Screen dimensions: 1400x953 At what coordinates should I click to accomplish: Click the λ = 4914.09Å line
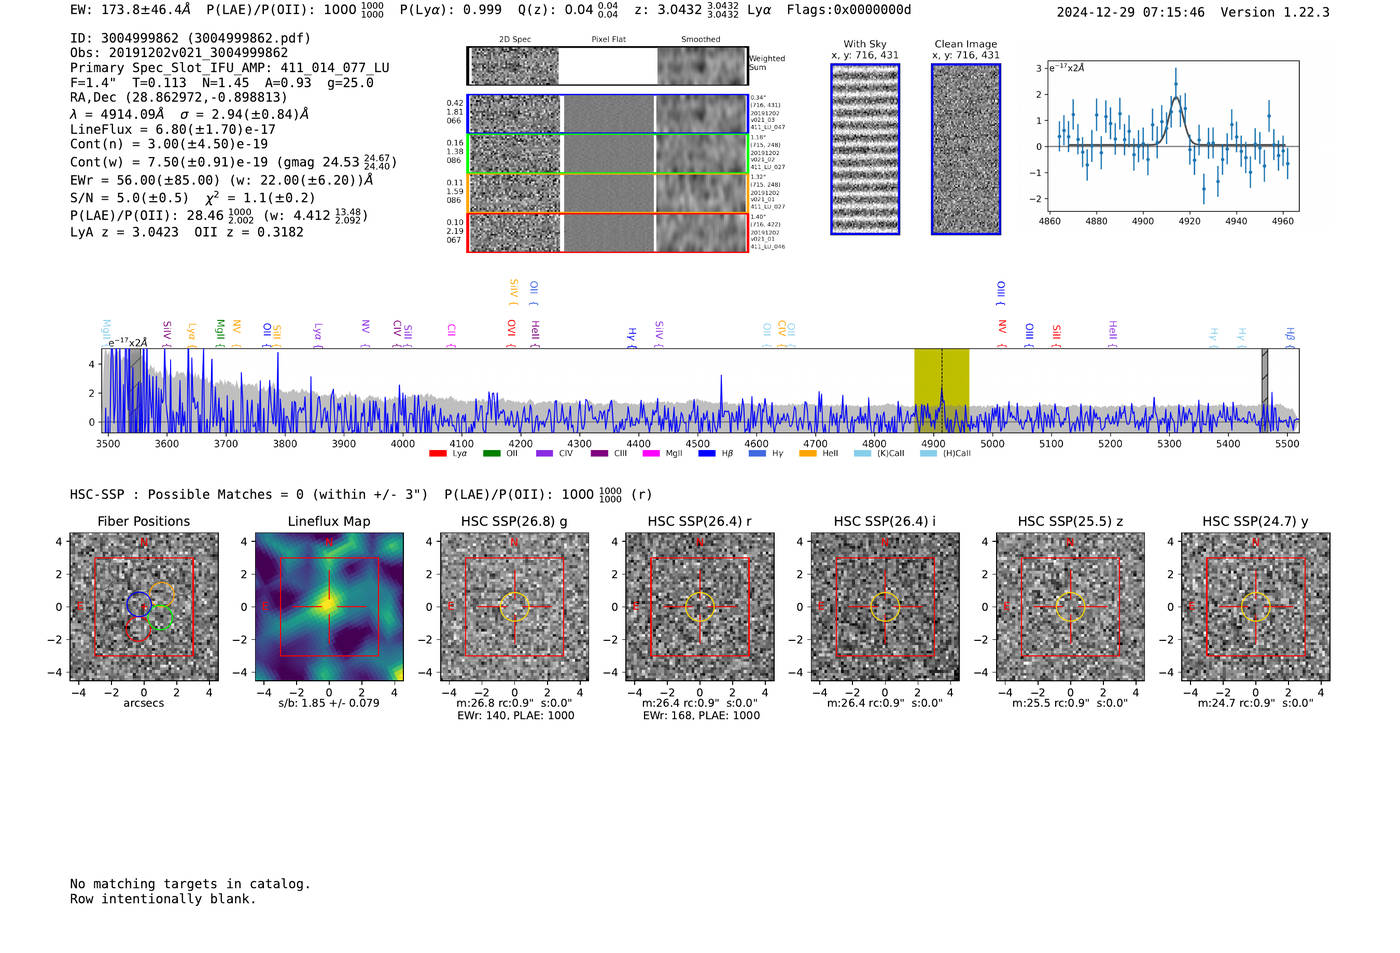pos(189,114)
